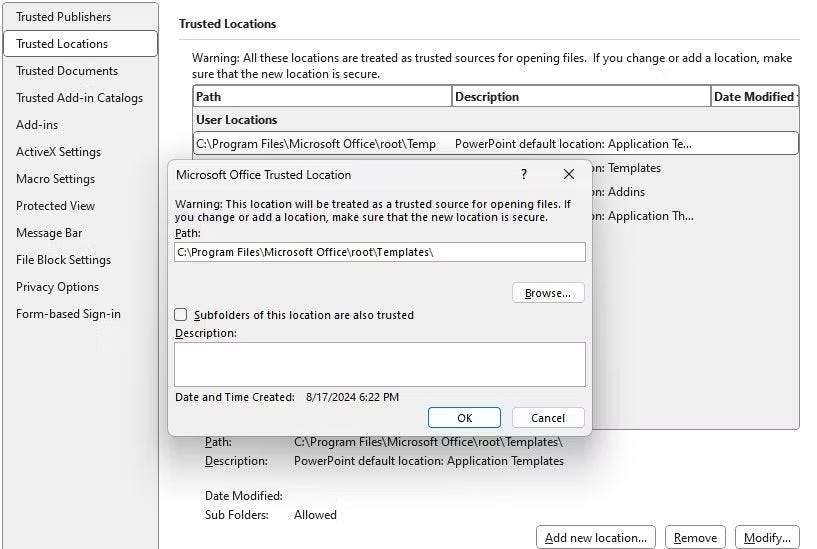Select the root\Temp location row
The height and width of the screenshot is (549, 817).
tap(496, 144)
